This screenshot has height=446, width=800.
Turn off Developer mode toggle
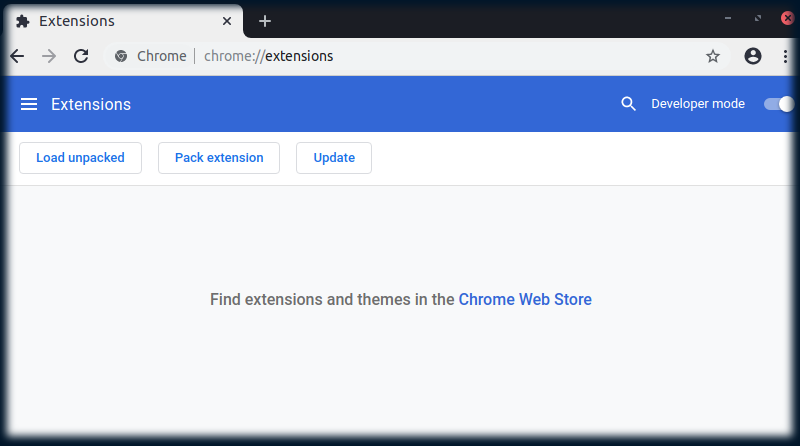(x=779, y=104)
